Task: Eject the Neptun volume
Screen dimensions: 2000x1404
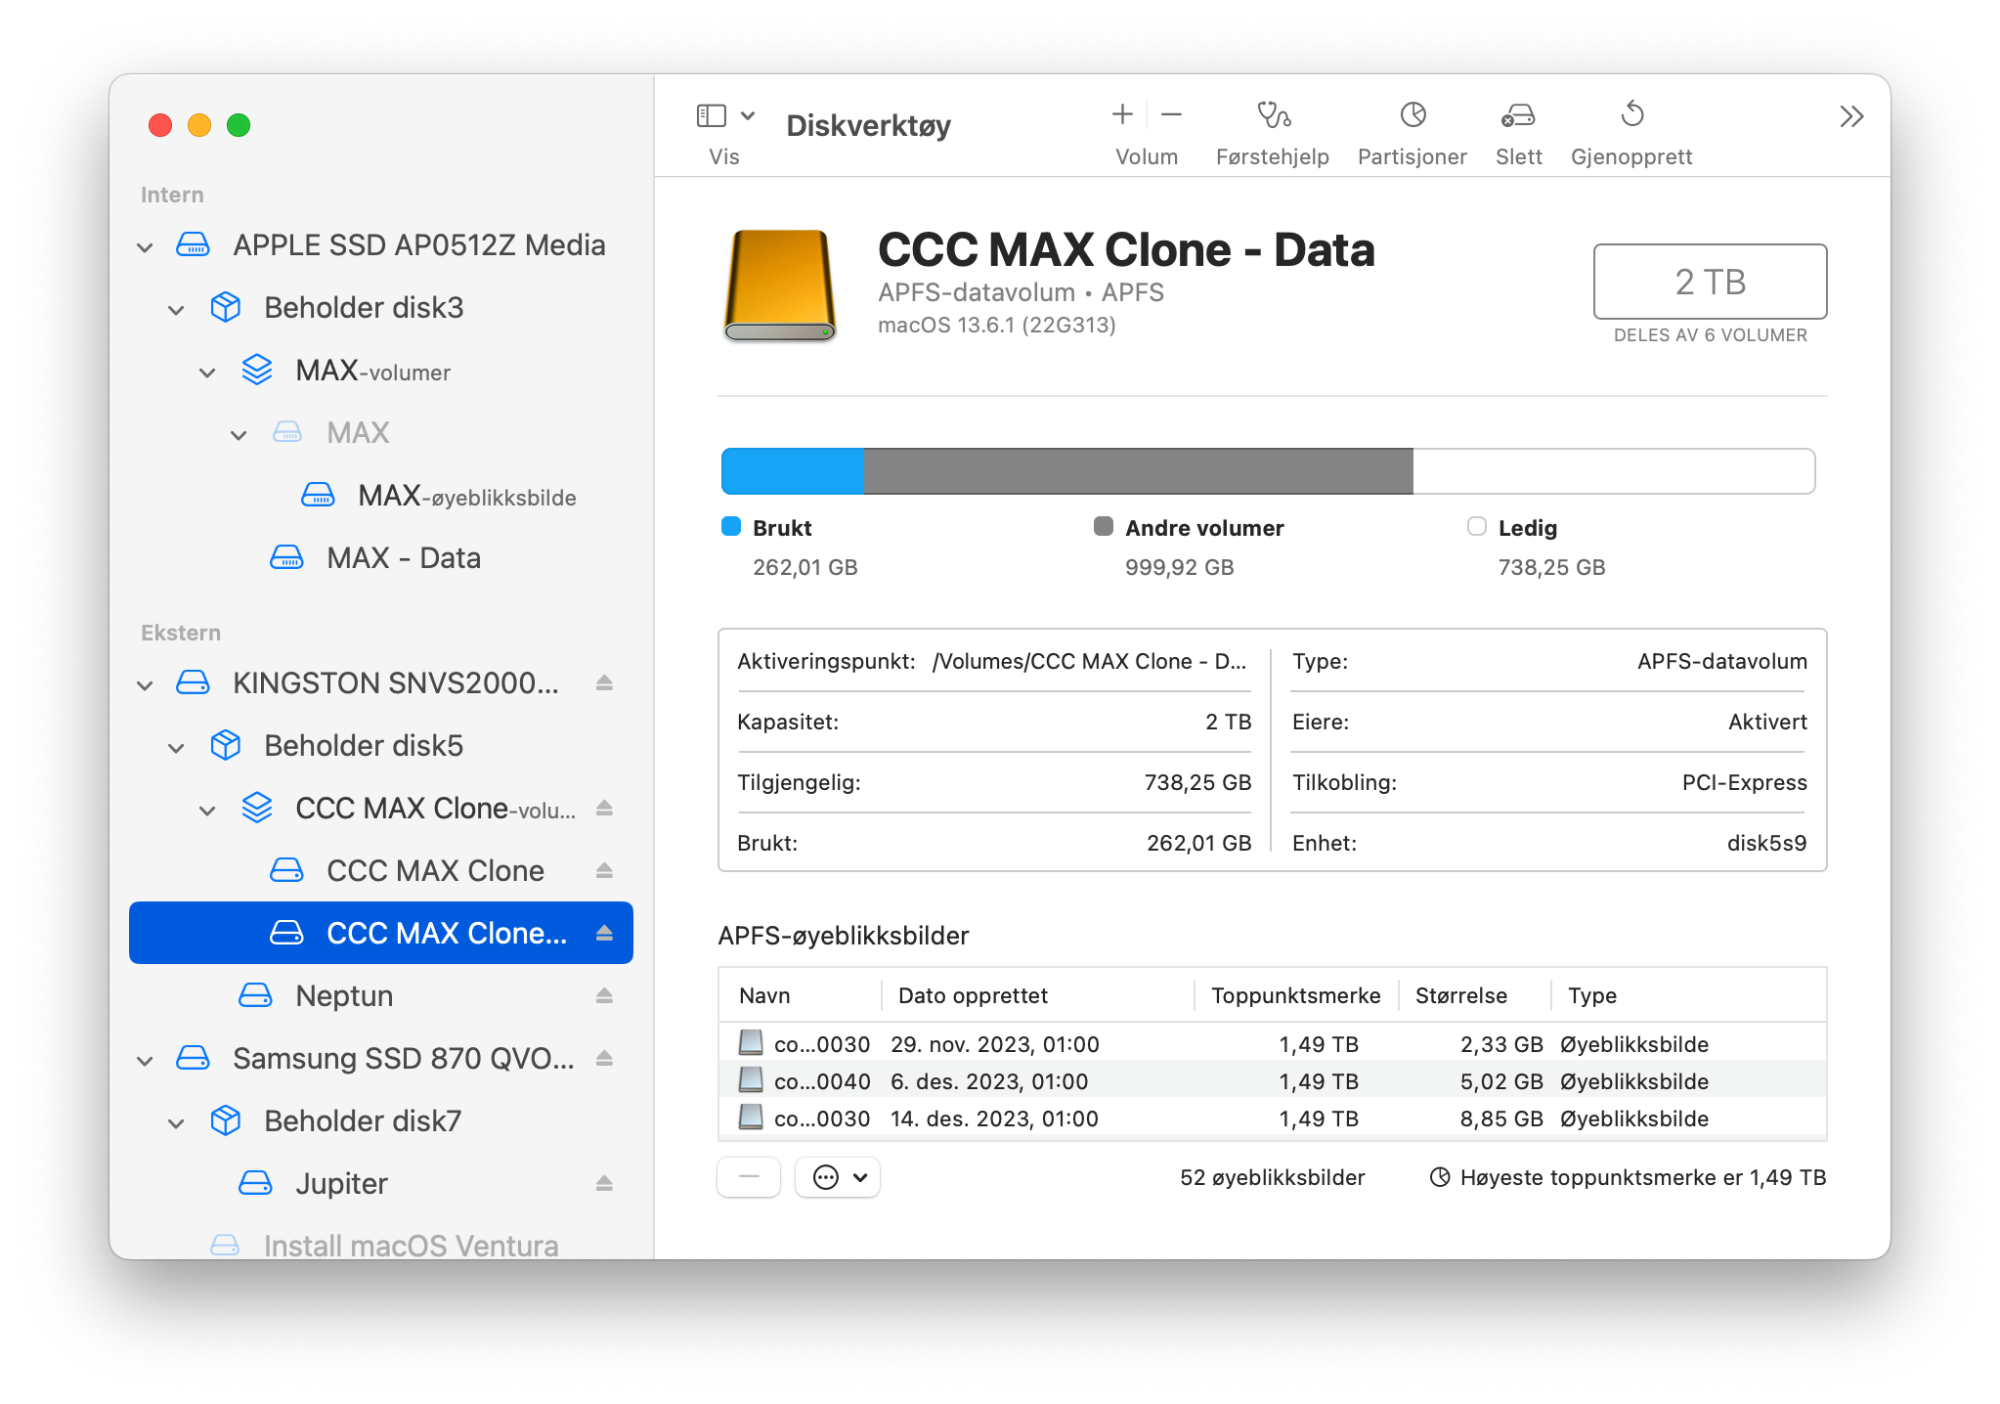Action: tap(604, 996)
